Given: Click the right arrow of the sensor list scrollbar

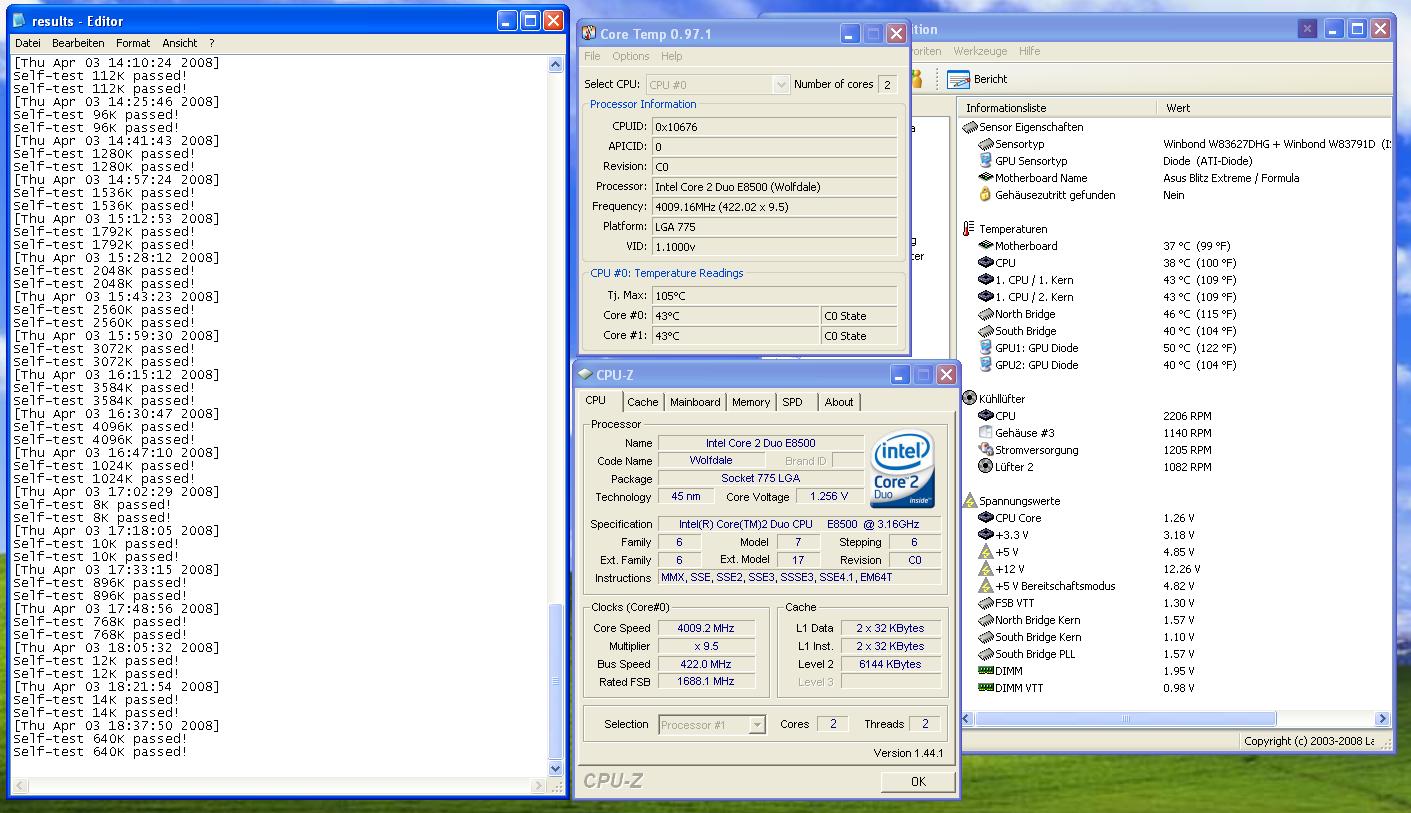Looking at the screenshot, I should pyautogui.click(x=1383, y=719).
